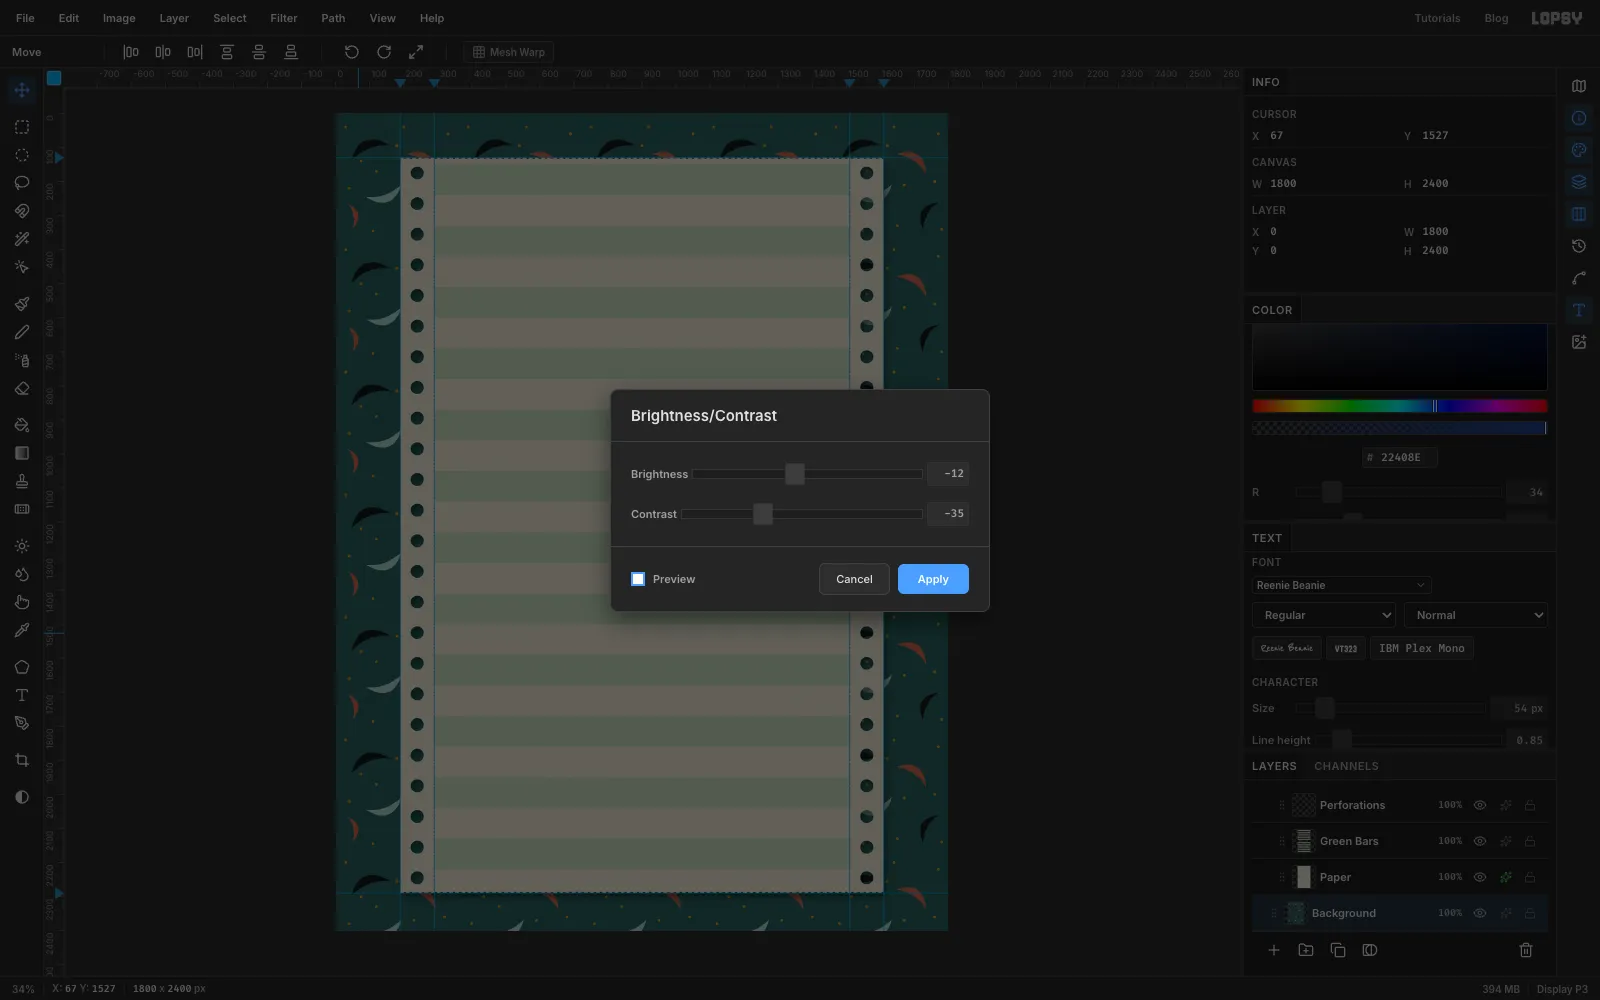Click the redo arrow icon
The height and width of the screenshot is (1000, 1600).
(384, 52)
